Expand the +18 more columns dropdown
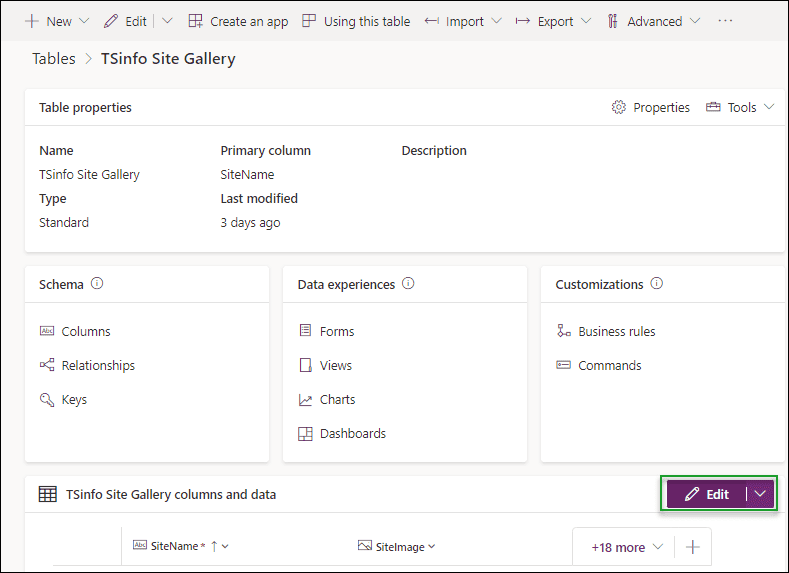This screenshot has height=573, width=789. pos(627,547)
